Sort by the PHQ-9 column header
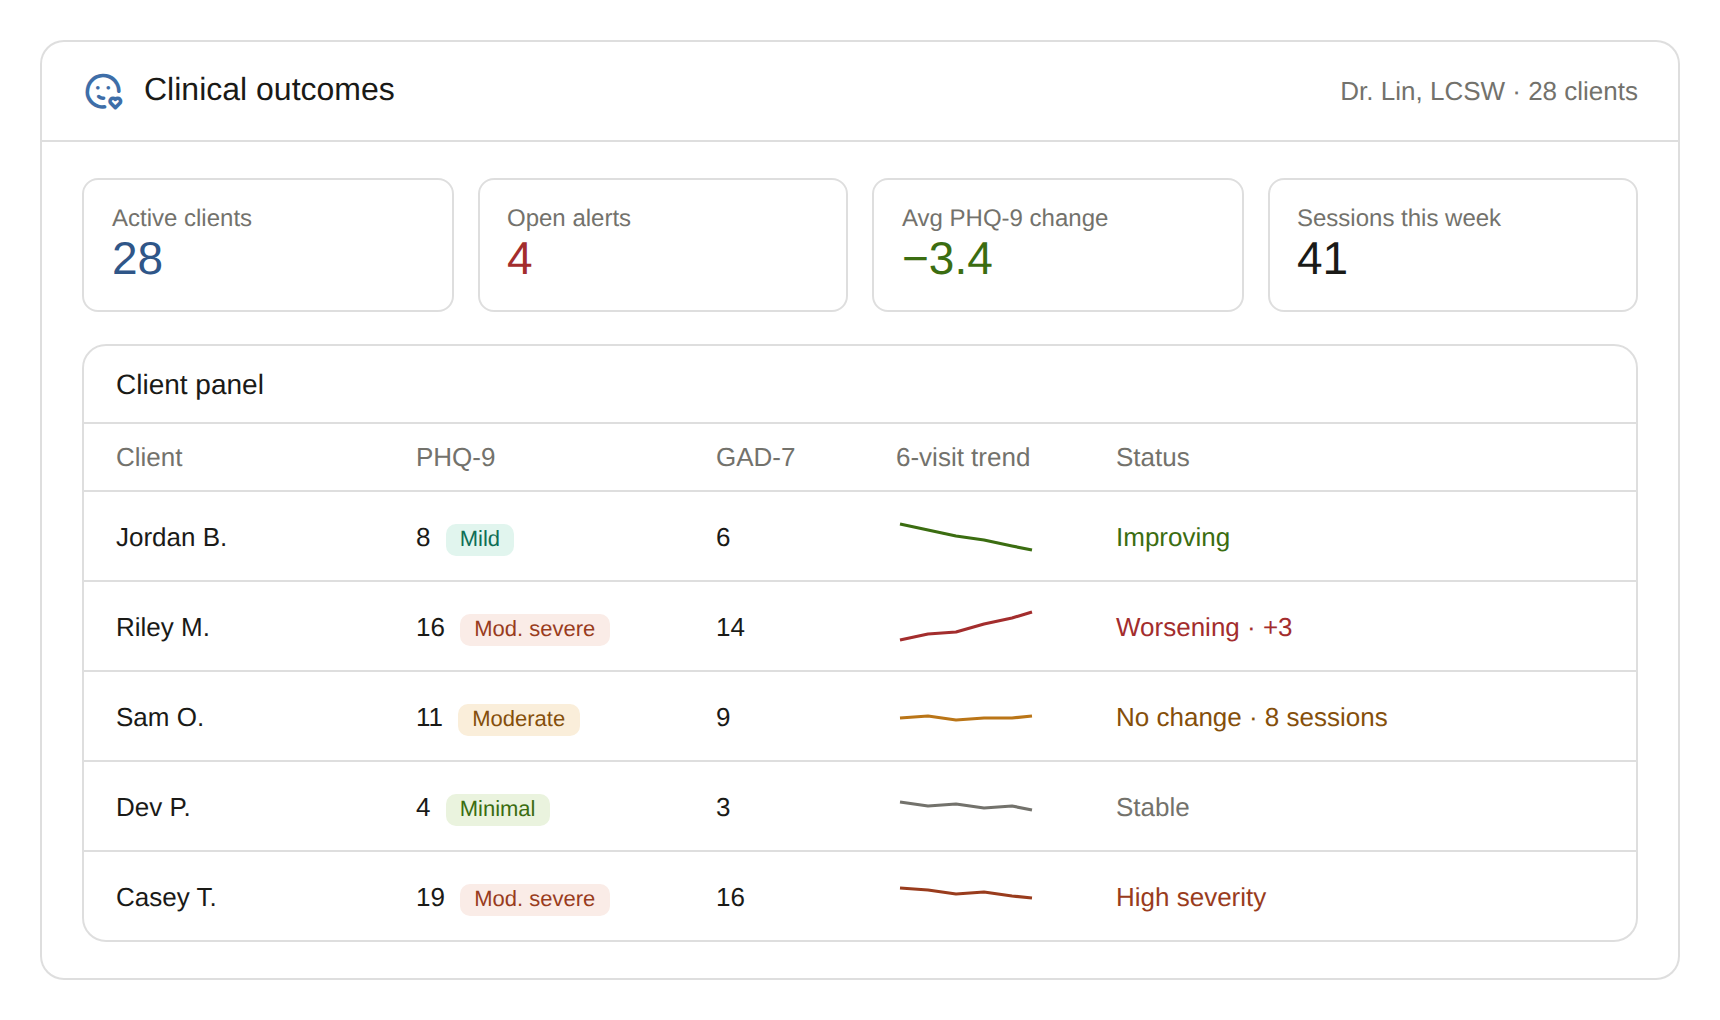The height and width of the screenshot is (1020, 1720). [455, 457]
